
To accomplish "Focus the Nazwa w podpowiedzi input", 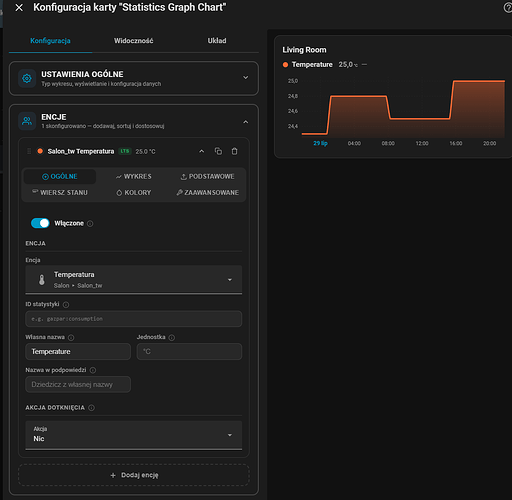I will (78, 384).
